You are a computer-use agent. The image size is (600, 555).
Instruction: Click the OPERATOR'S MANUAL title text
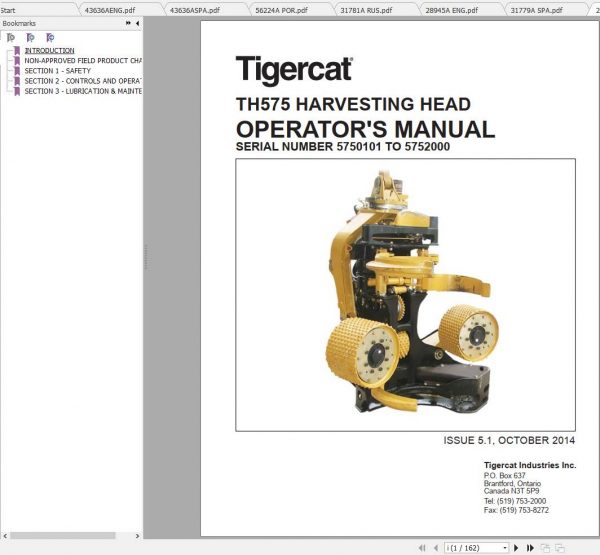[365, 129]
